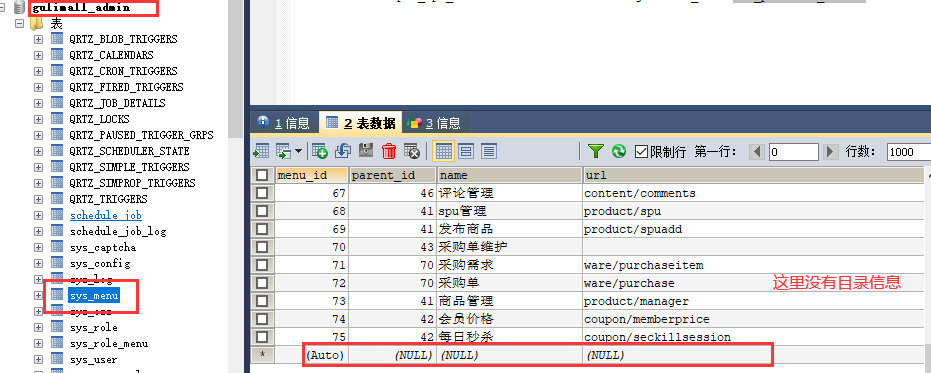Check the row checkbox for menu_id 70
931x373 pixels.
coord(261,246)
